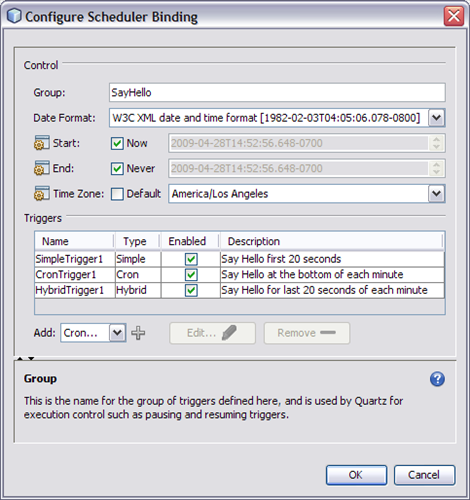Select the HybridTrigger1 name cell
The width and height of the screenshot is (470, 500).
pos(75,290)
